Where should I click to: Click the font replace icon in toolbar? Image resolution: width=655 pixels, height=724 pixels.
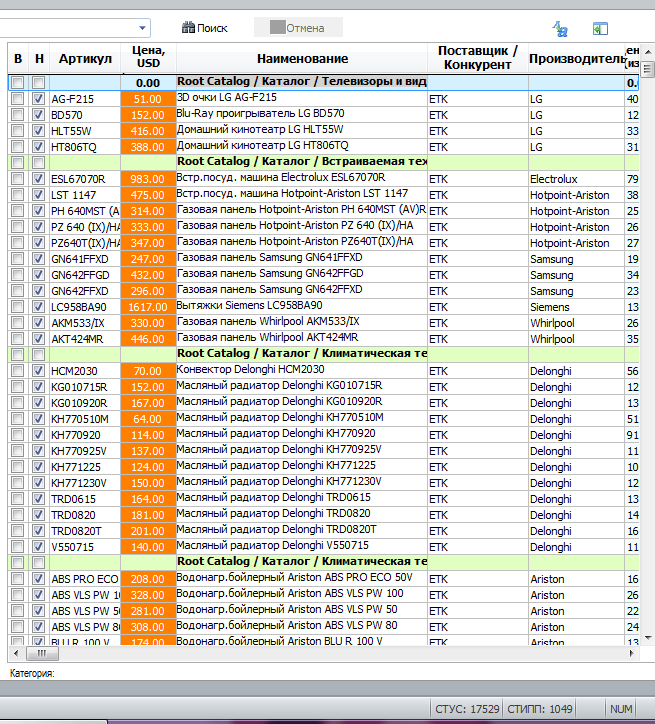click(x=560, y=29)
